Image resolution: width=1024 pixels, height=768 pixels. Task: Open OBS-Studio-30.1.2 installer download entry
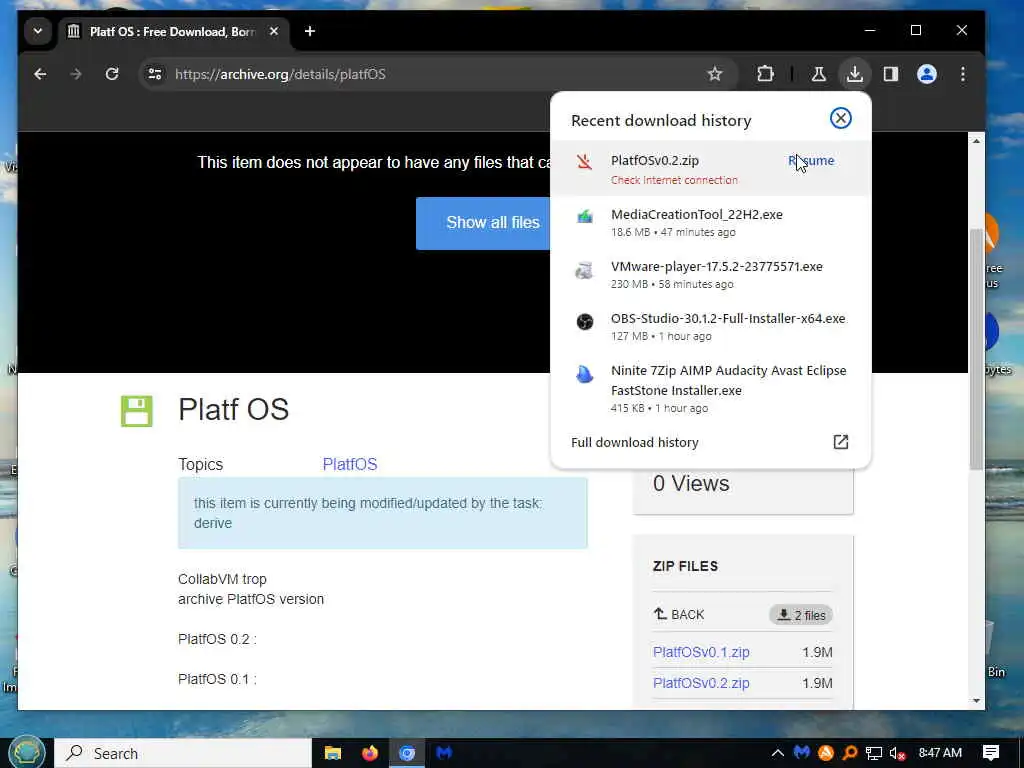tap(711, 327)
